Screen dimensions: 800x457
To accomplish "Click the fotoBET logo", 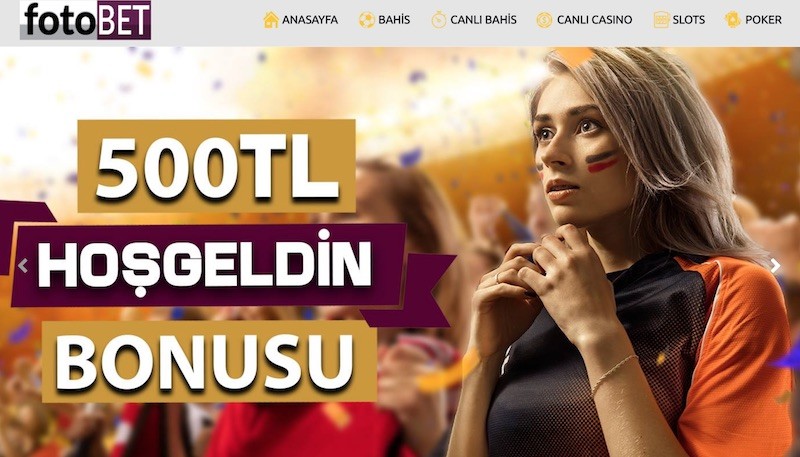I will coord(85,20).
